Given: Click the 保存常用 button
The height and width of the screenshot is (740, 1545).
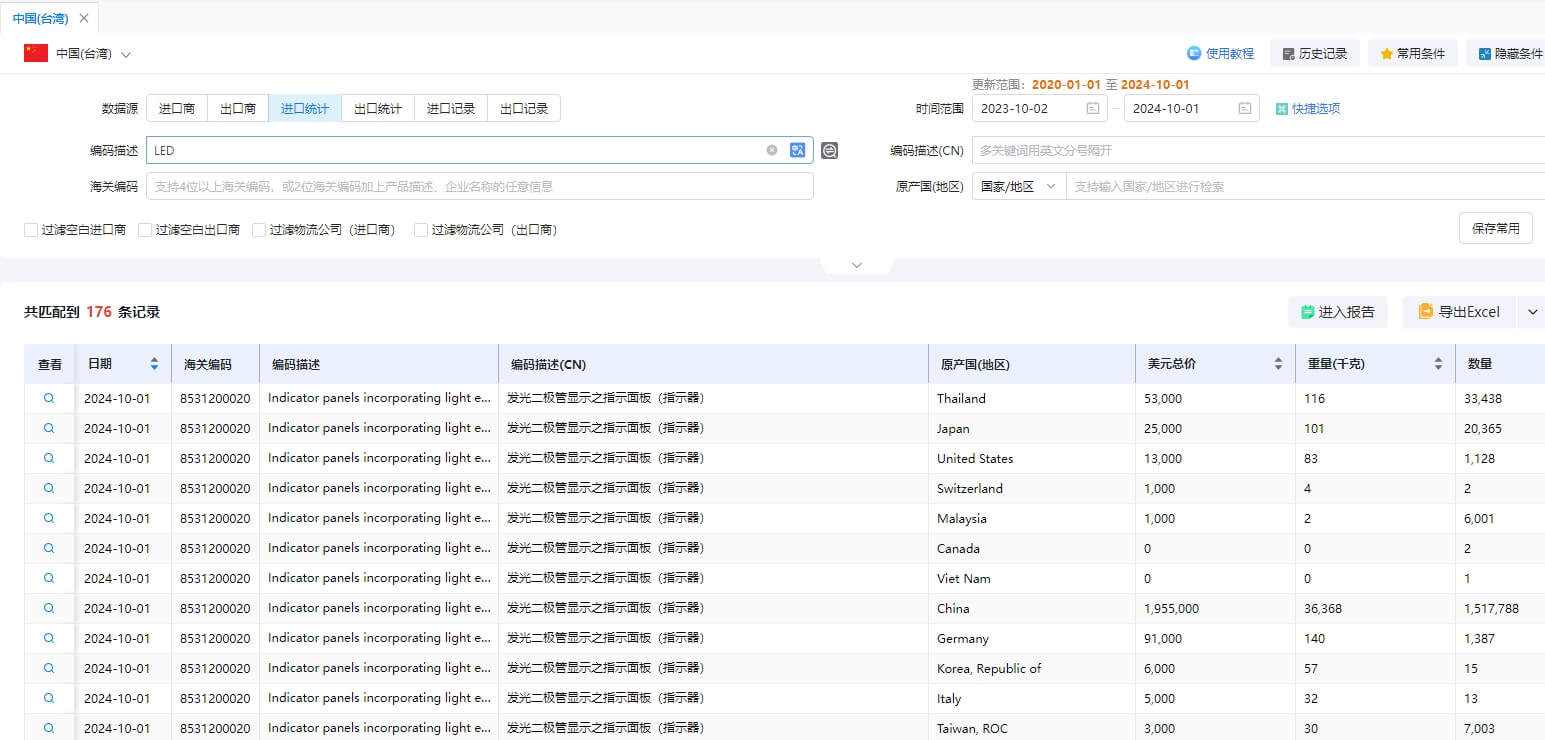Looking at the screenshot, I should (x=1496, y=228).
